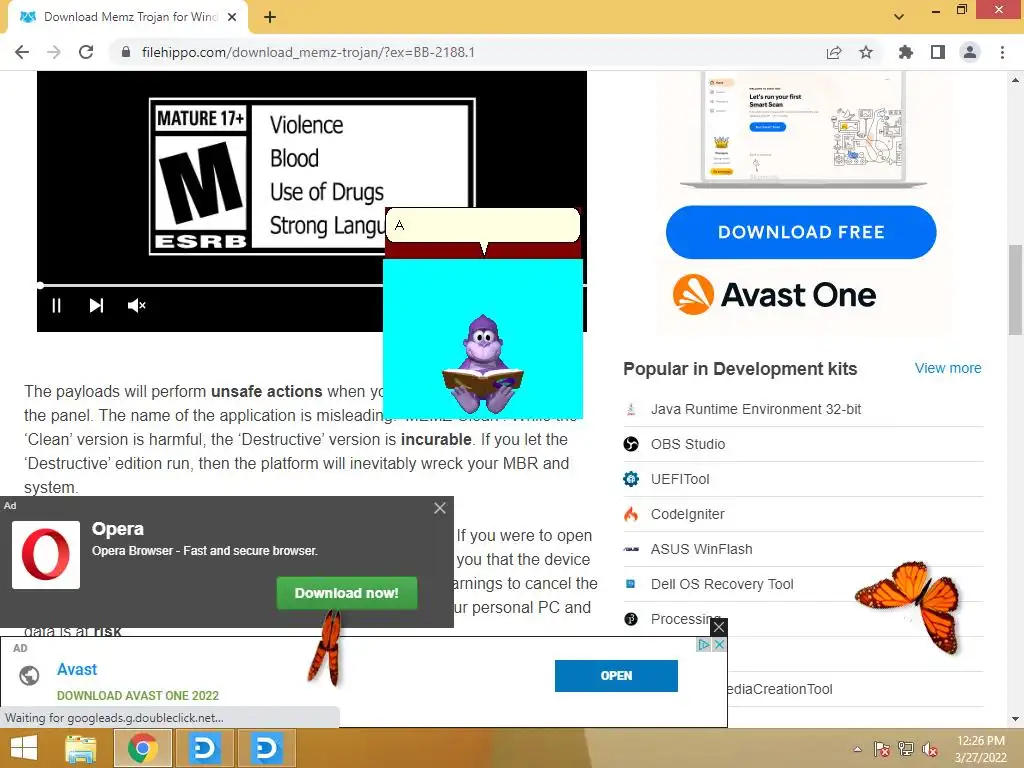
Task: Open the UEFITool link
Action: (680, 479)
